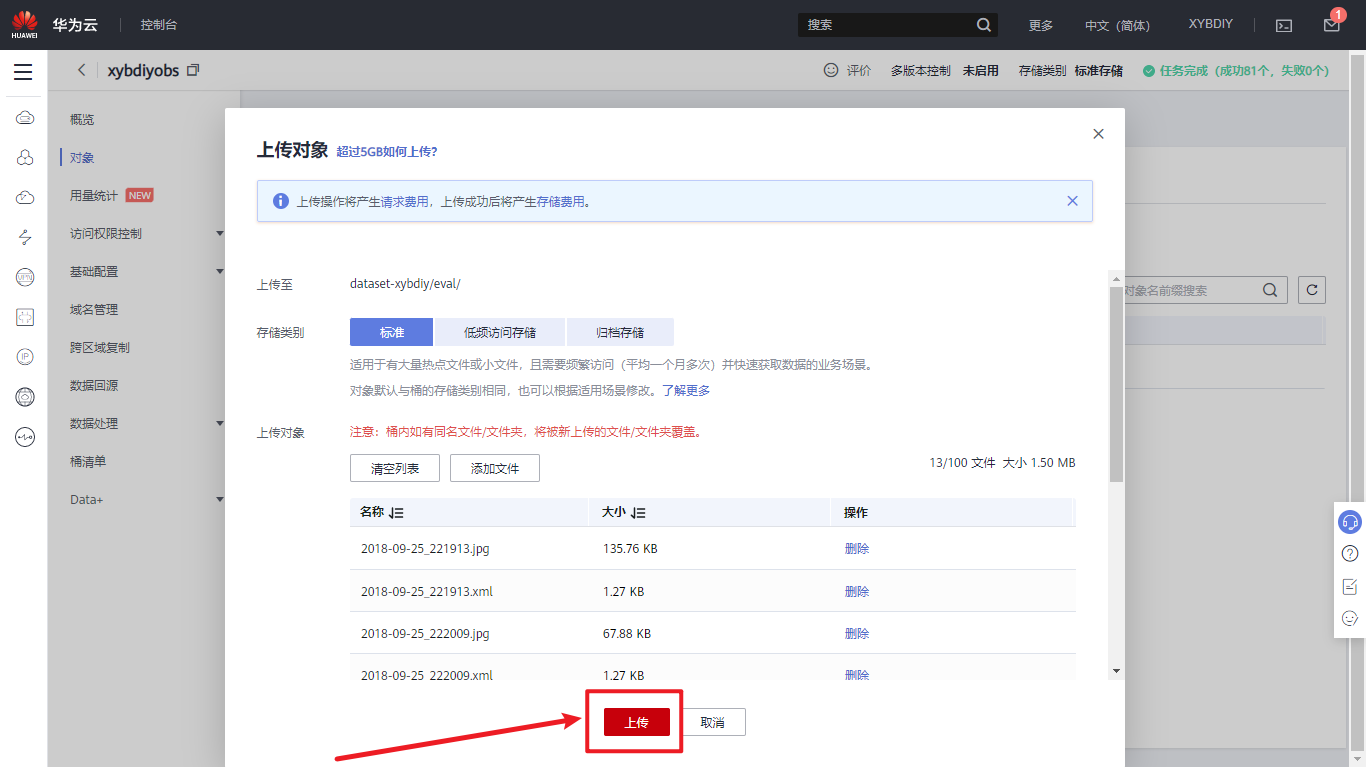
Task: Click the smiley evaluation icon
Action: point(830,71)
